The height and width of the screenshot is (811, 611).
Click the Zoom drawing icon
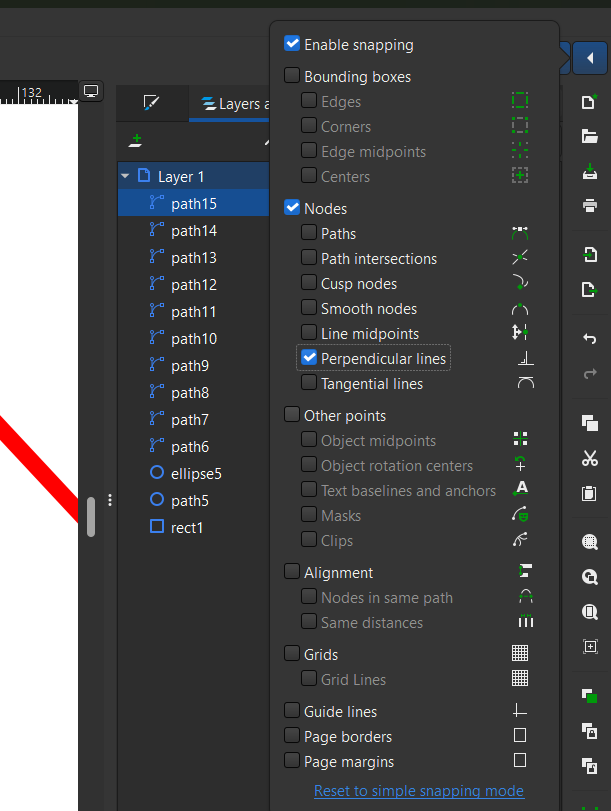click(x=590, y=576)
